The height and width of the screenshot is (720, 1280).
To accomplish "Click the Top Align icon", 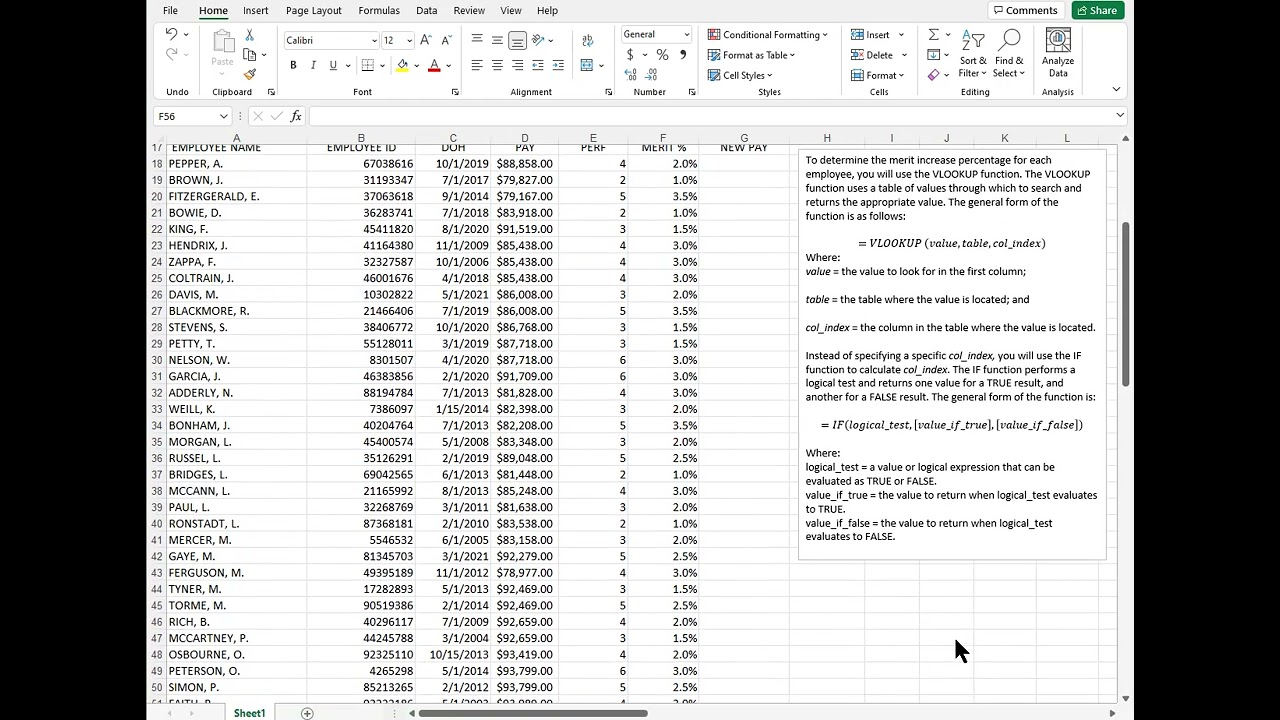I will tap(477, 40).
